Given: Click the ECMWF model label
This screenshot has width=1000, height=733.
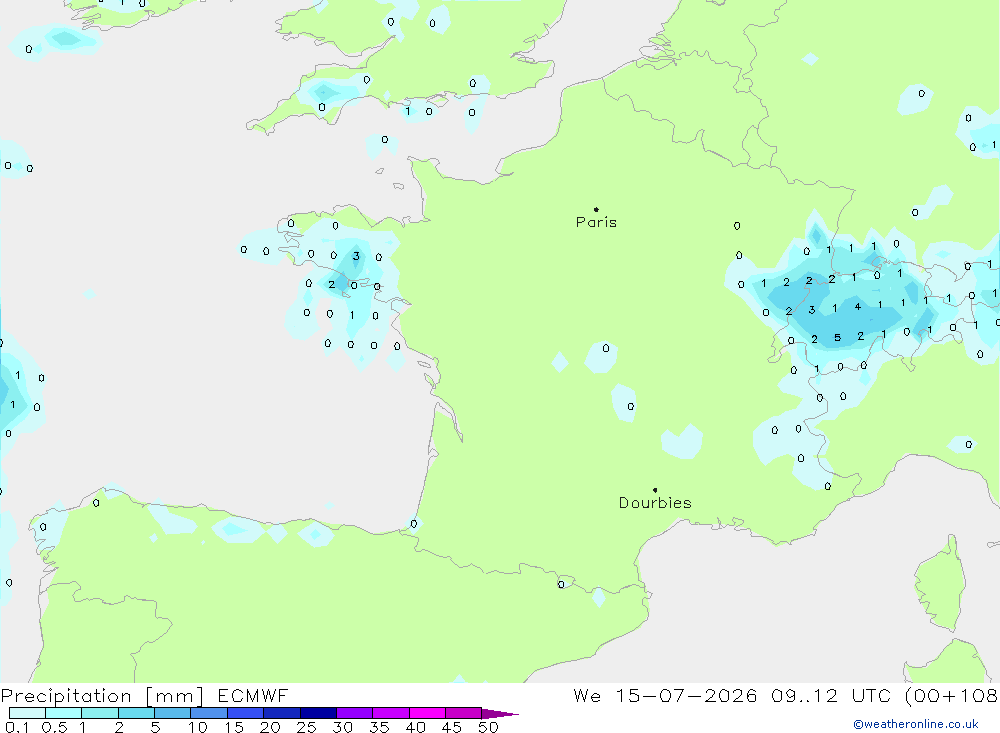Looking at the screenshot, I should [x=253, y=695].
